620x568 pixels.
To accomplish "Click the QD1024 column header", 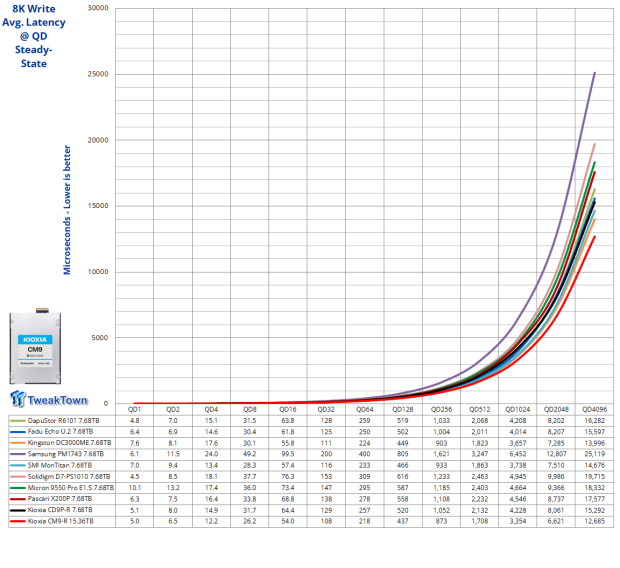I will pos(518,409).
